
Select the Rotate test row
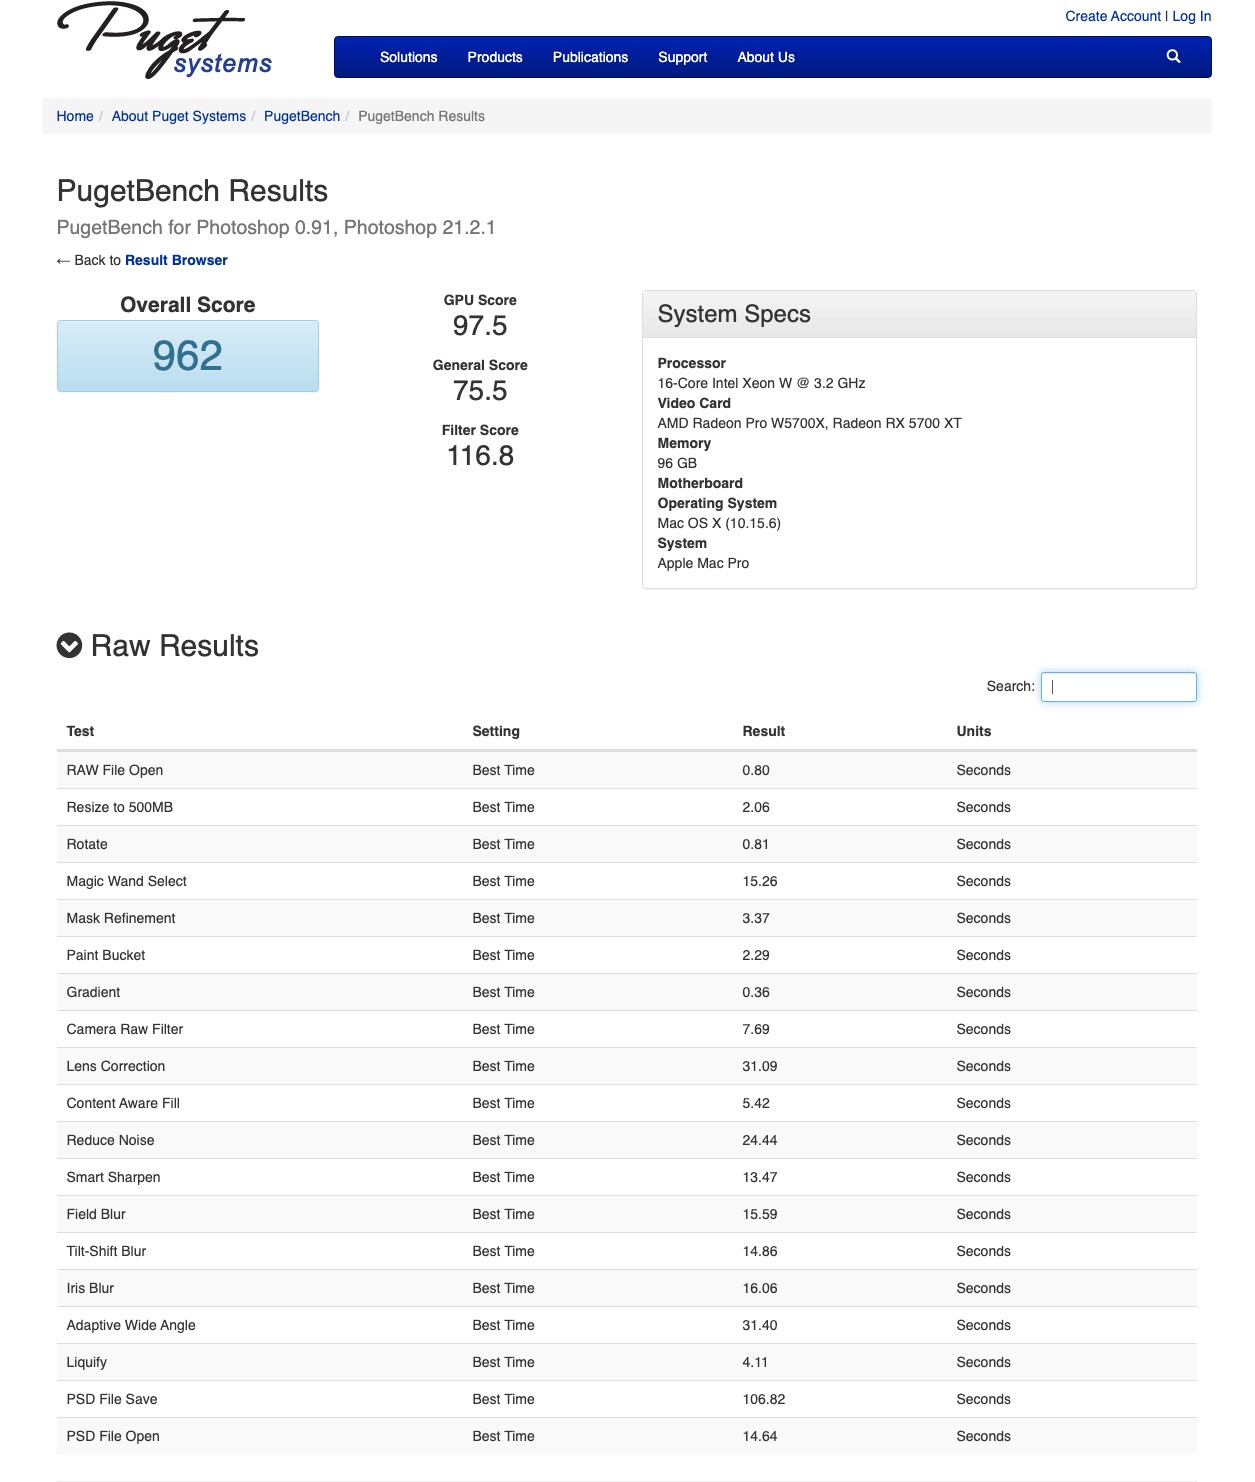tap(627, 844)
